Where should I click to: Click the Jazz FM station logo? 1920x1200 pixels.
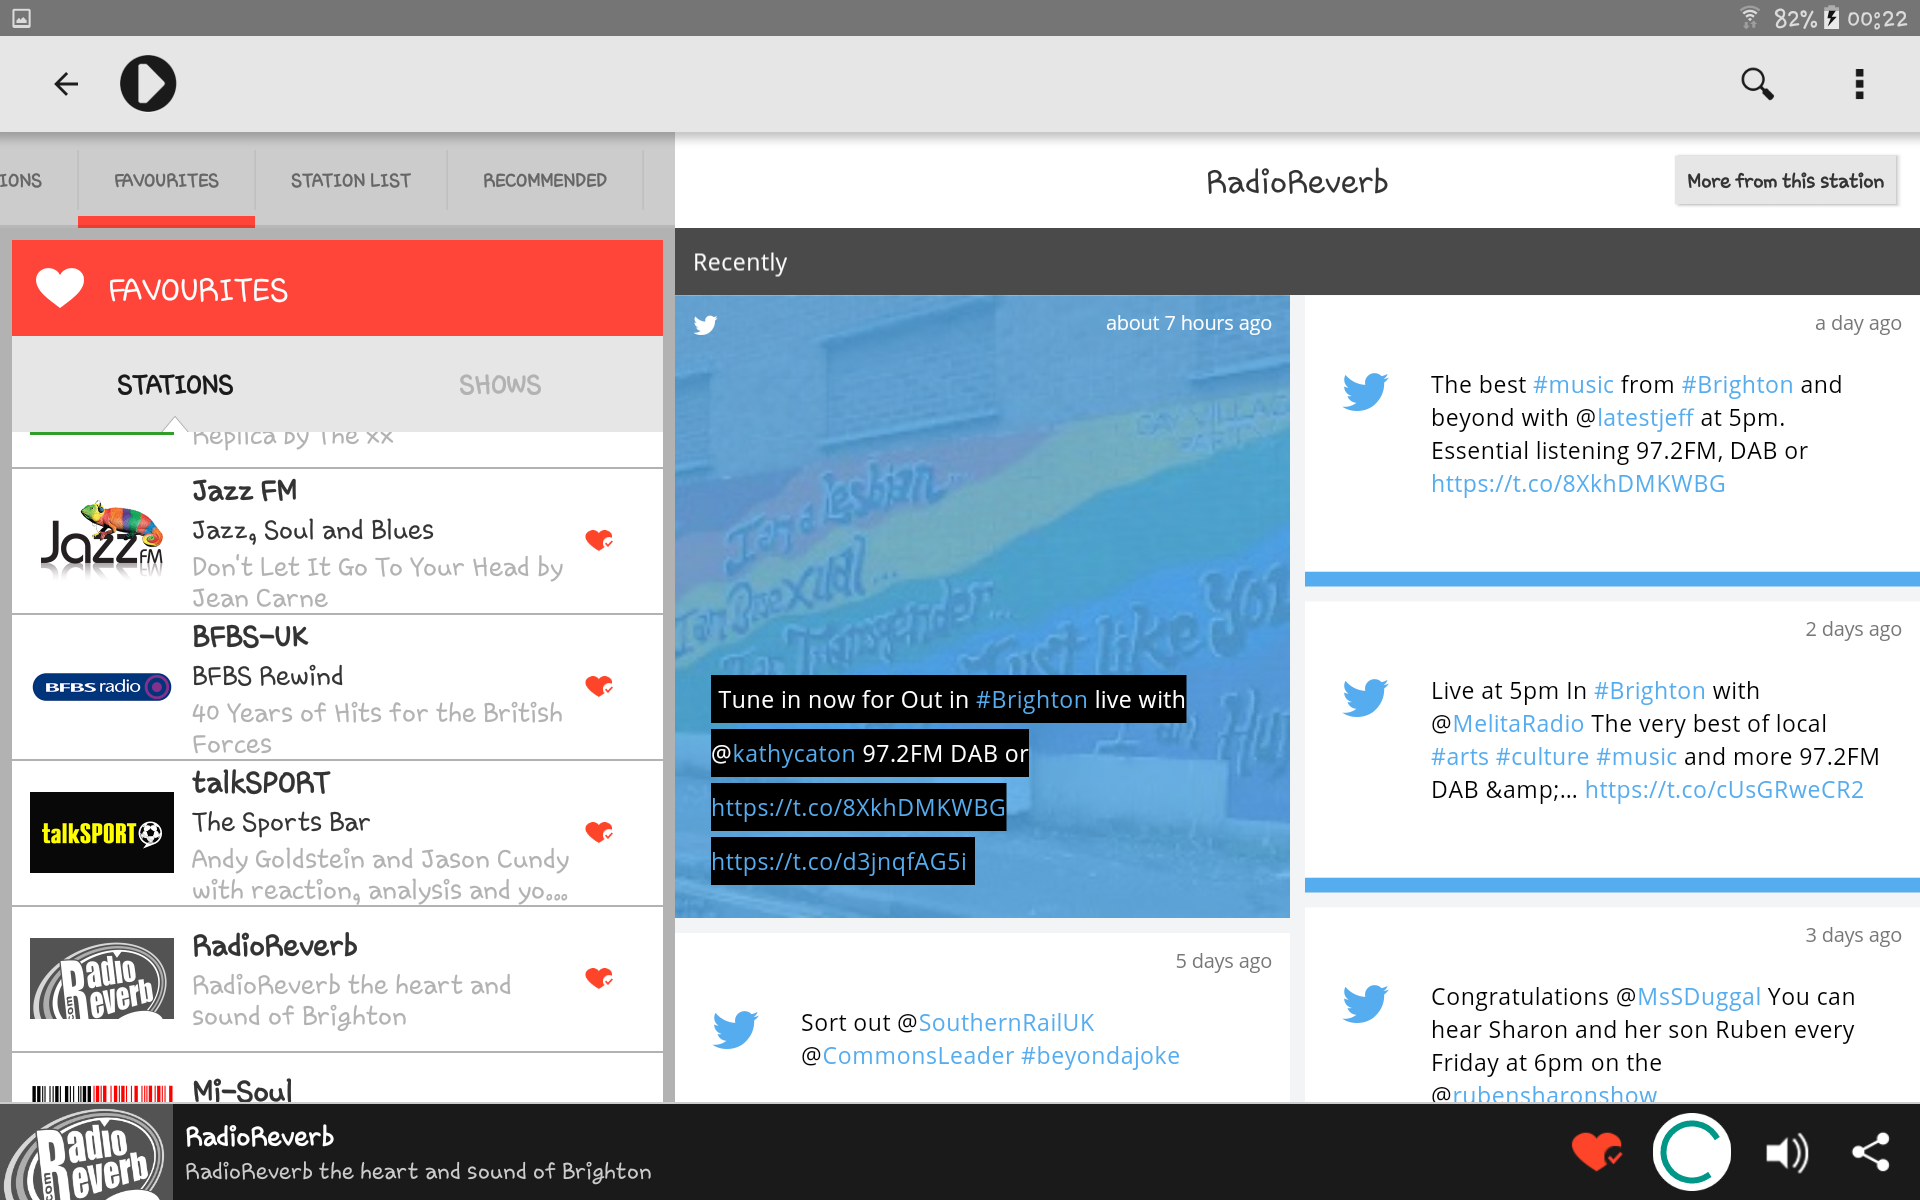tap(102, 540)
